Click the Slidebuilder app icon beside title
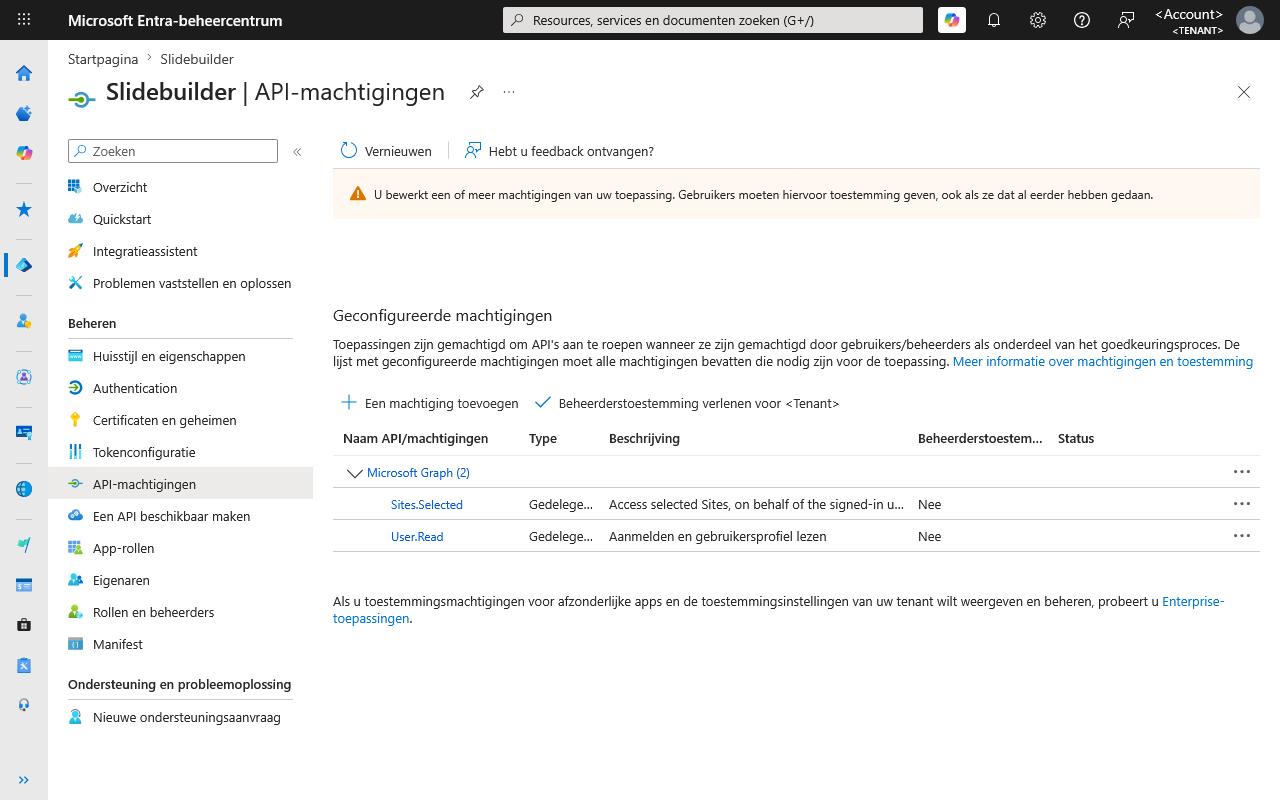Viewport: 1280px width, 800px height. (82, 98)
